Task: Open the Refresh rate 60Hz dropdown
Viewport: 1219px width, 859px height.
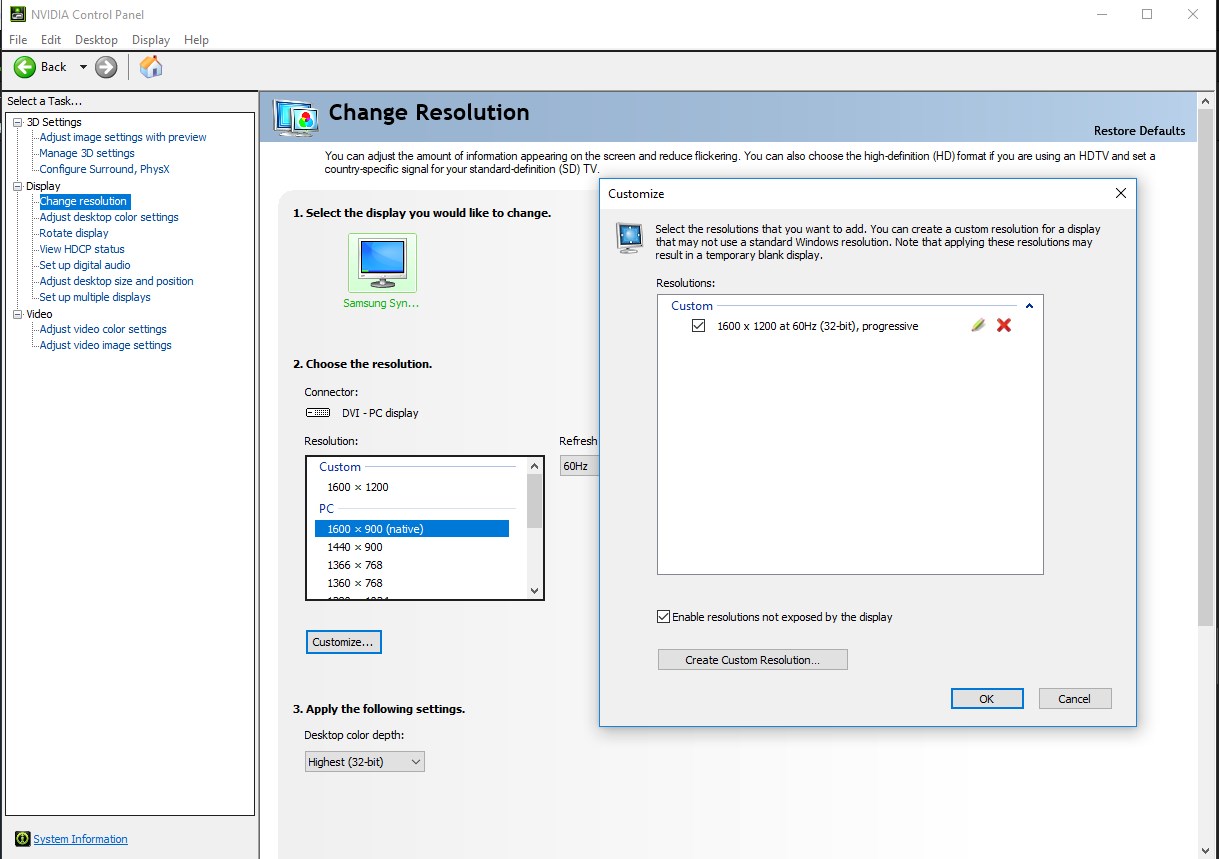Action: tap(579, 466)
